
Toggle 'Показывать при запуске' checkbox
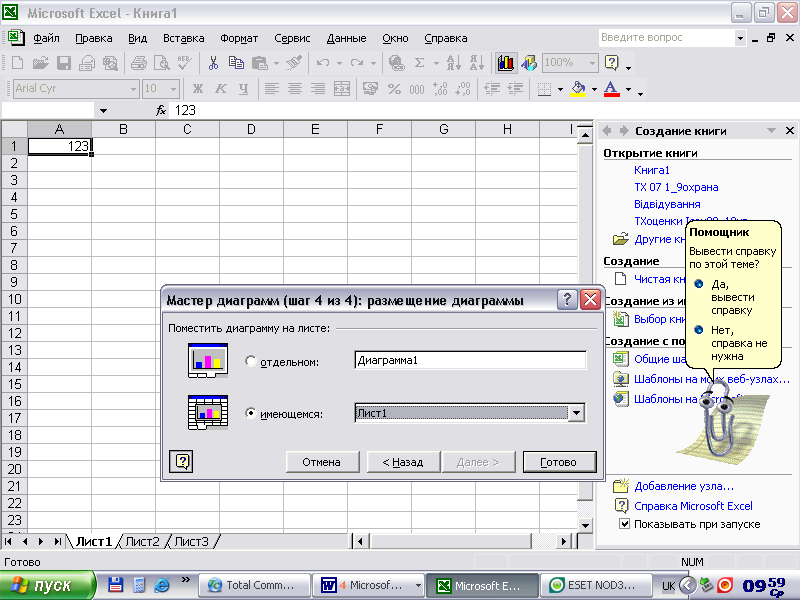click(x=624, y=524)
